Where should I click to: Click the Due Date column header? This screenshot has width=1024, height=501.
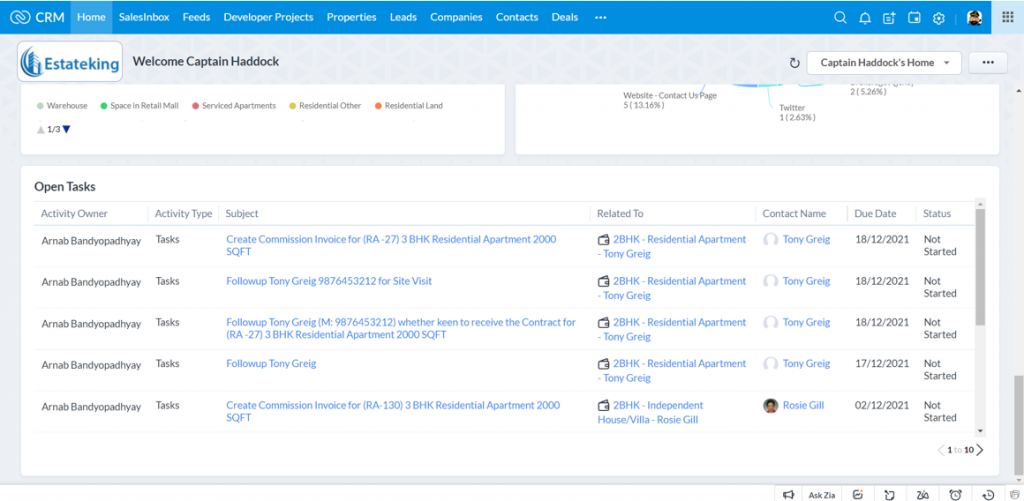pos(875,214)
